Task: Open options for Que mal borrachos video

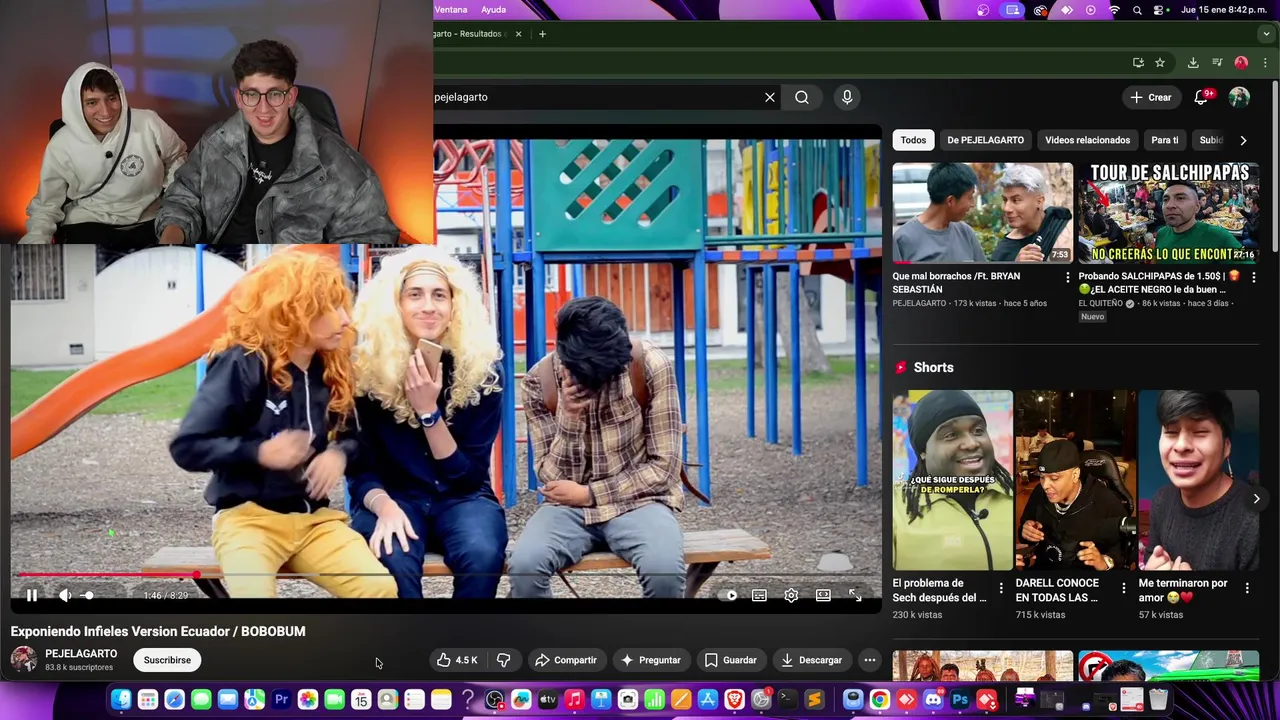Action: (x=1067, y=277)
